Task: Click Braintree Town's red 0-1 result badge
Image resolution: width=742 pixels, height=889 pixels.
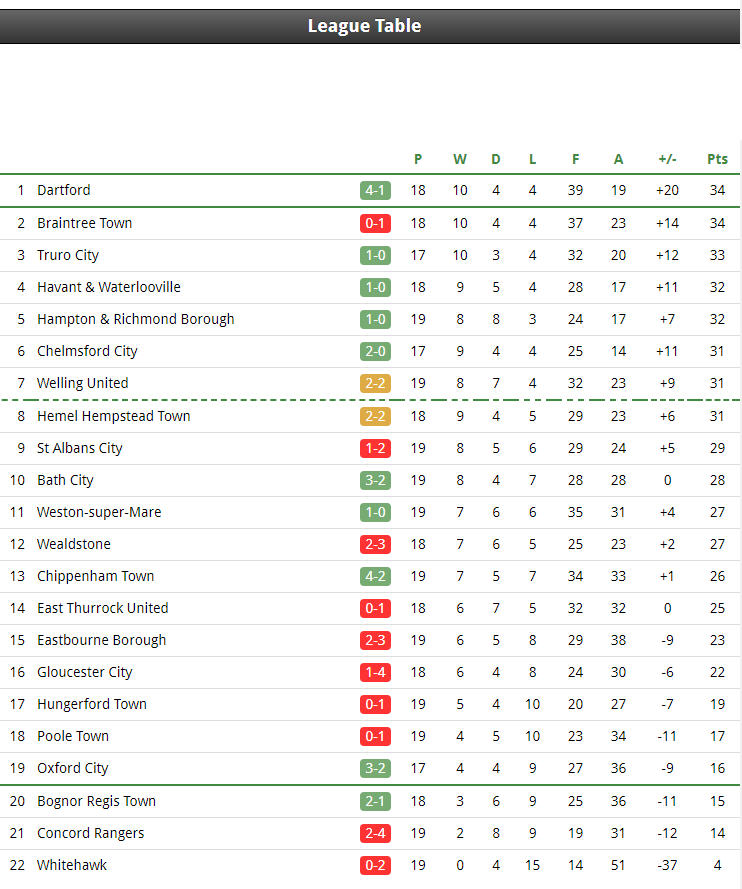Action: 375,223
